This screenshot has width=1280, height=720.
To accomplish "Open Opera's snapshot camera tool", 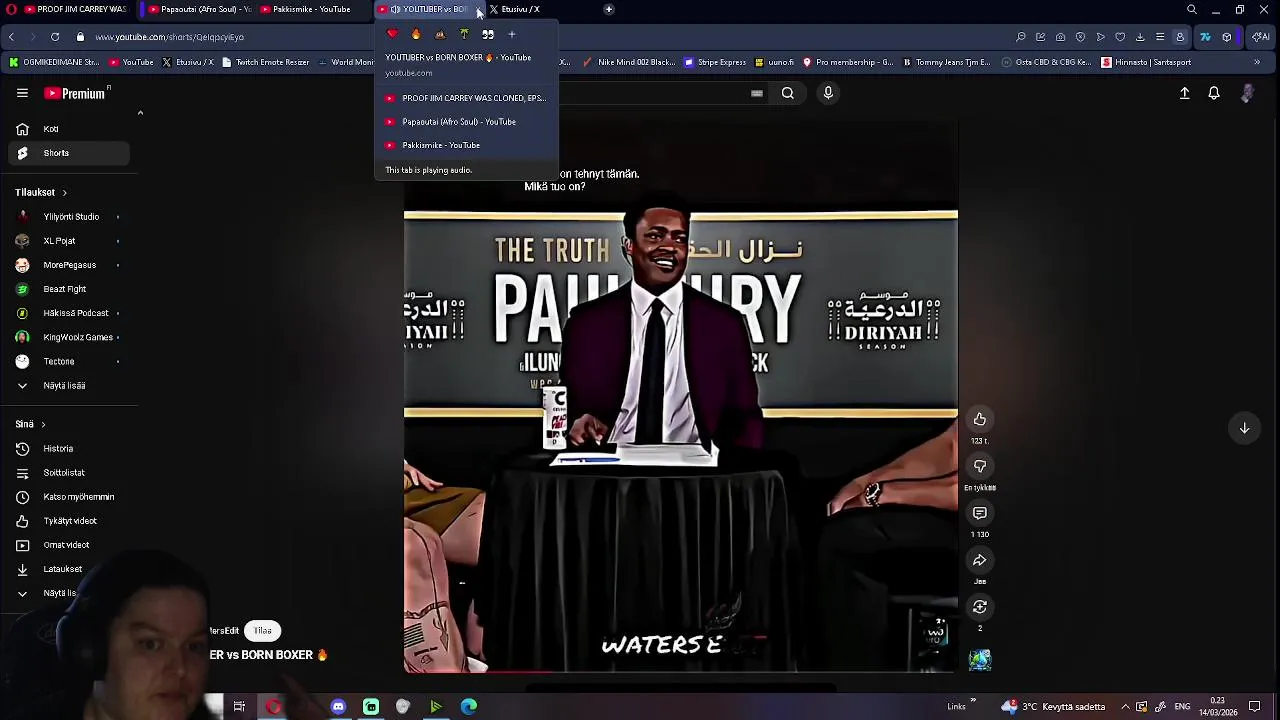I will coord(1060,37).
